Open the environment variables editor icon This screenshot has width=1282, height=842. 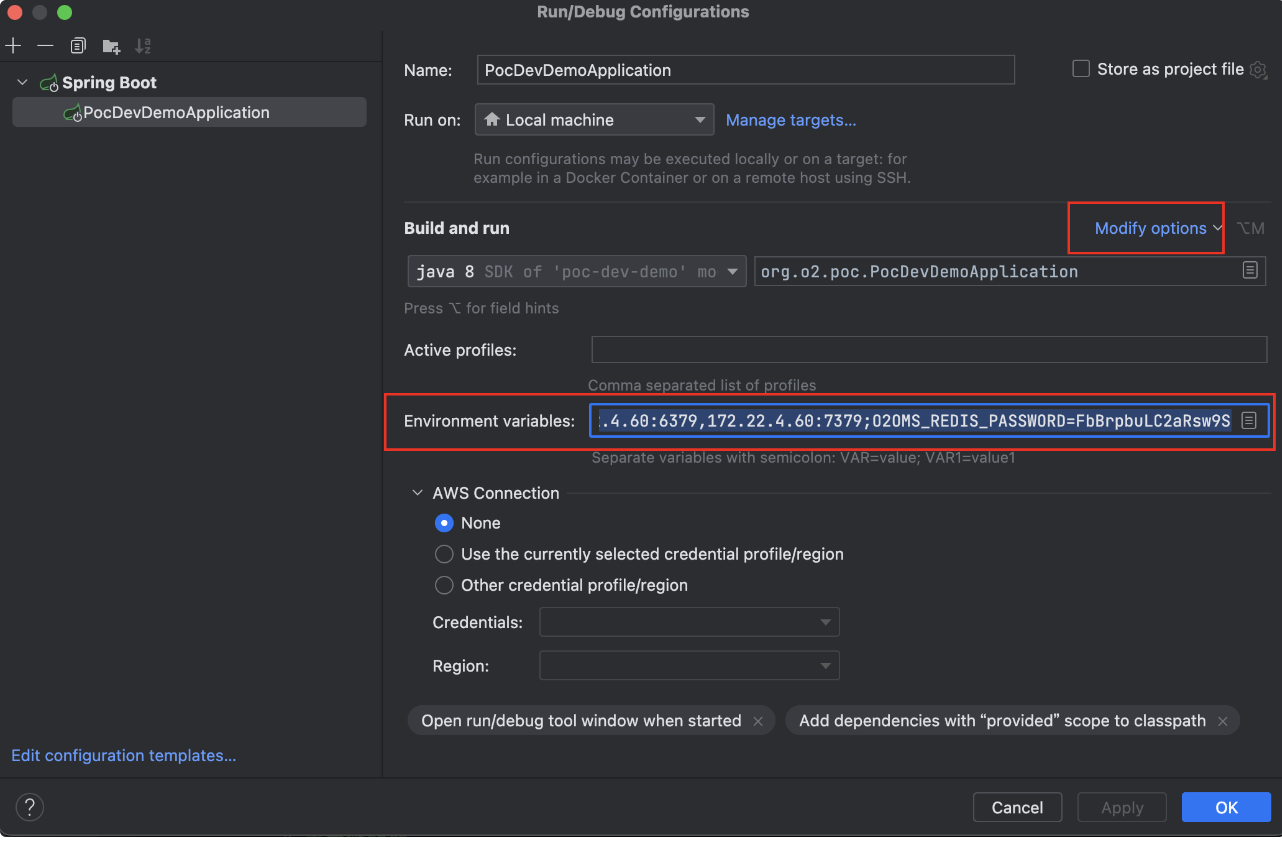[x=1248, y=421]
